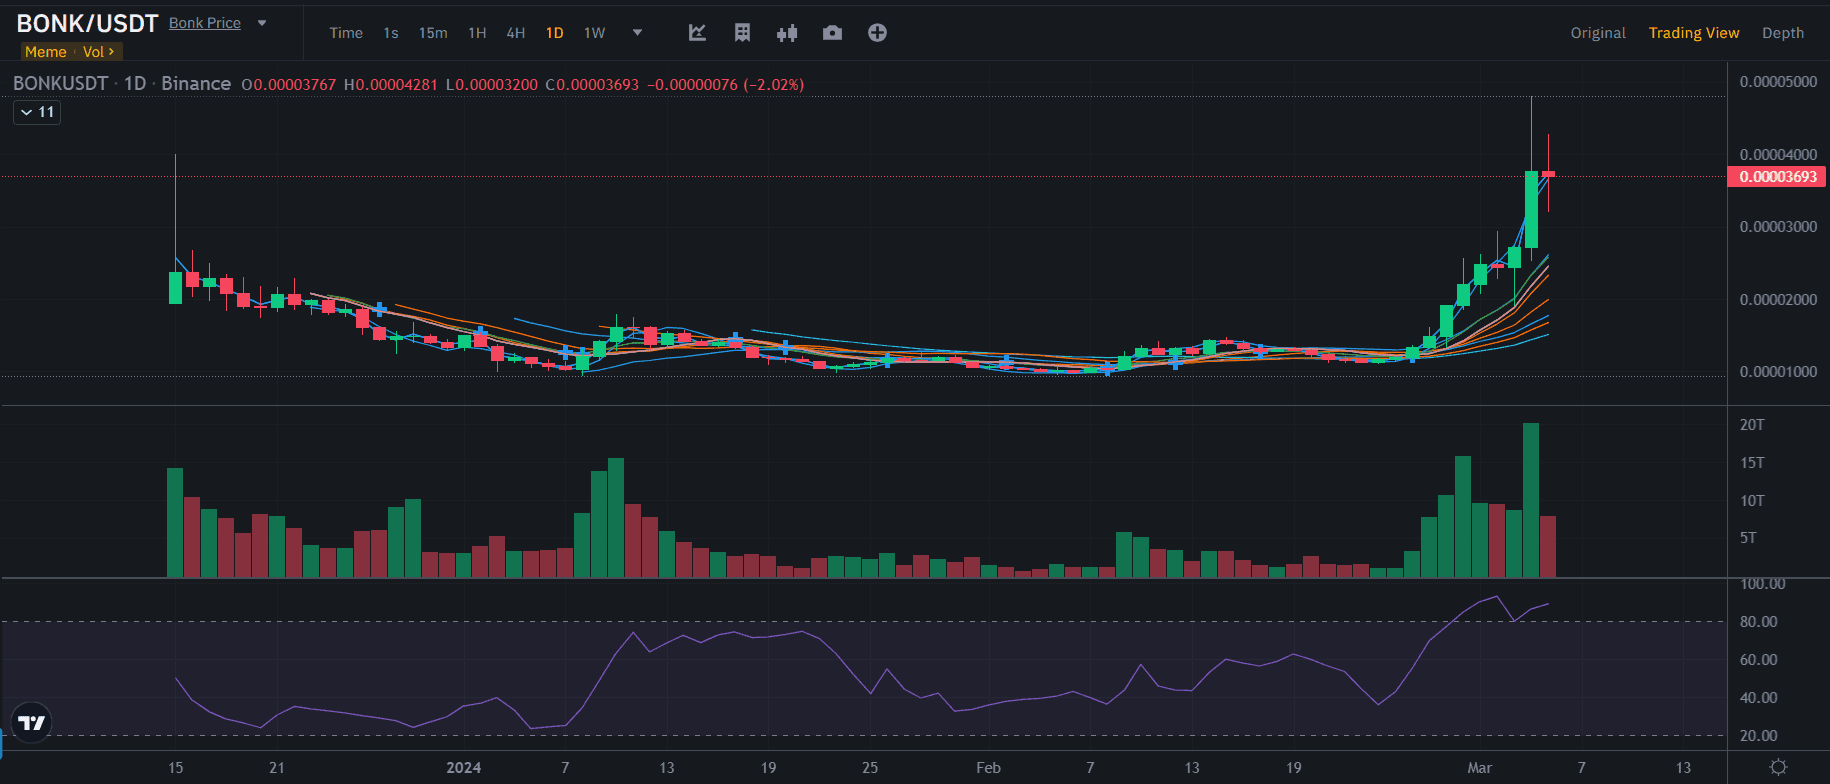Switch to Original chart view
Screen dimensions: 1830x784
point(1598,33)
